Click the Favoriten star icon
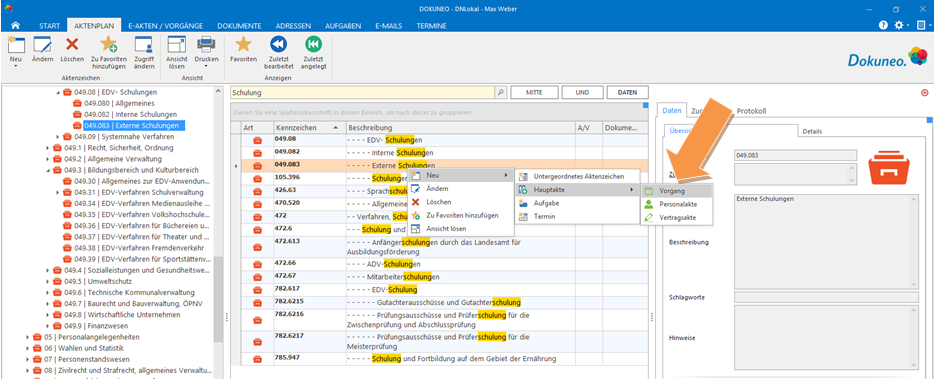934x383 pixels. (x=243, y=44)
